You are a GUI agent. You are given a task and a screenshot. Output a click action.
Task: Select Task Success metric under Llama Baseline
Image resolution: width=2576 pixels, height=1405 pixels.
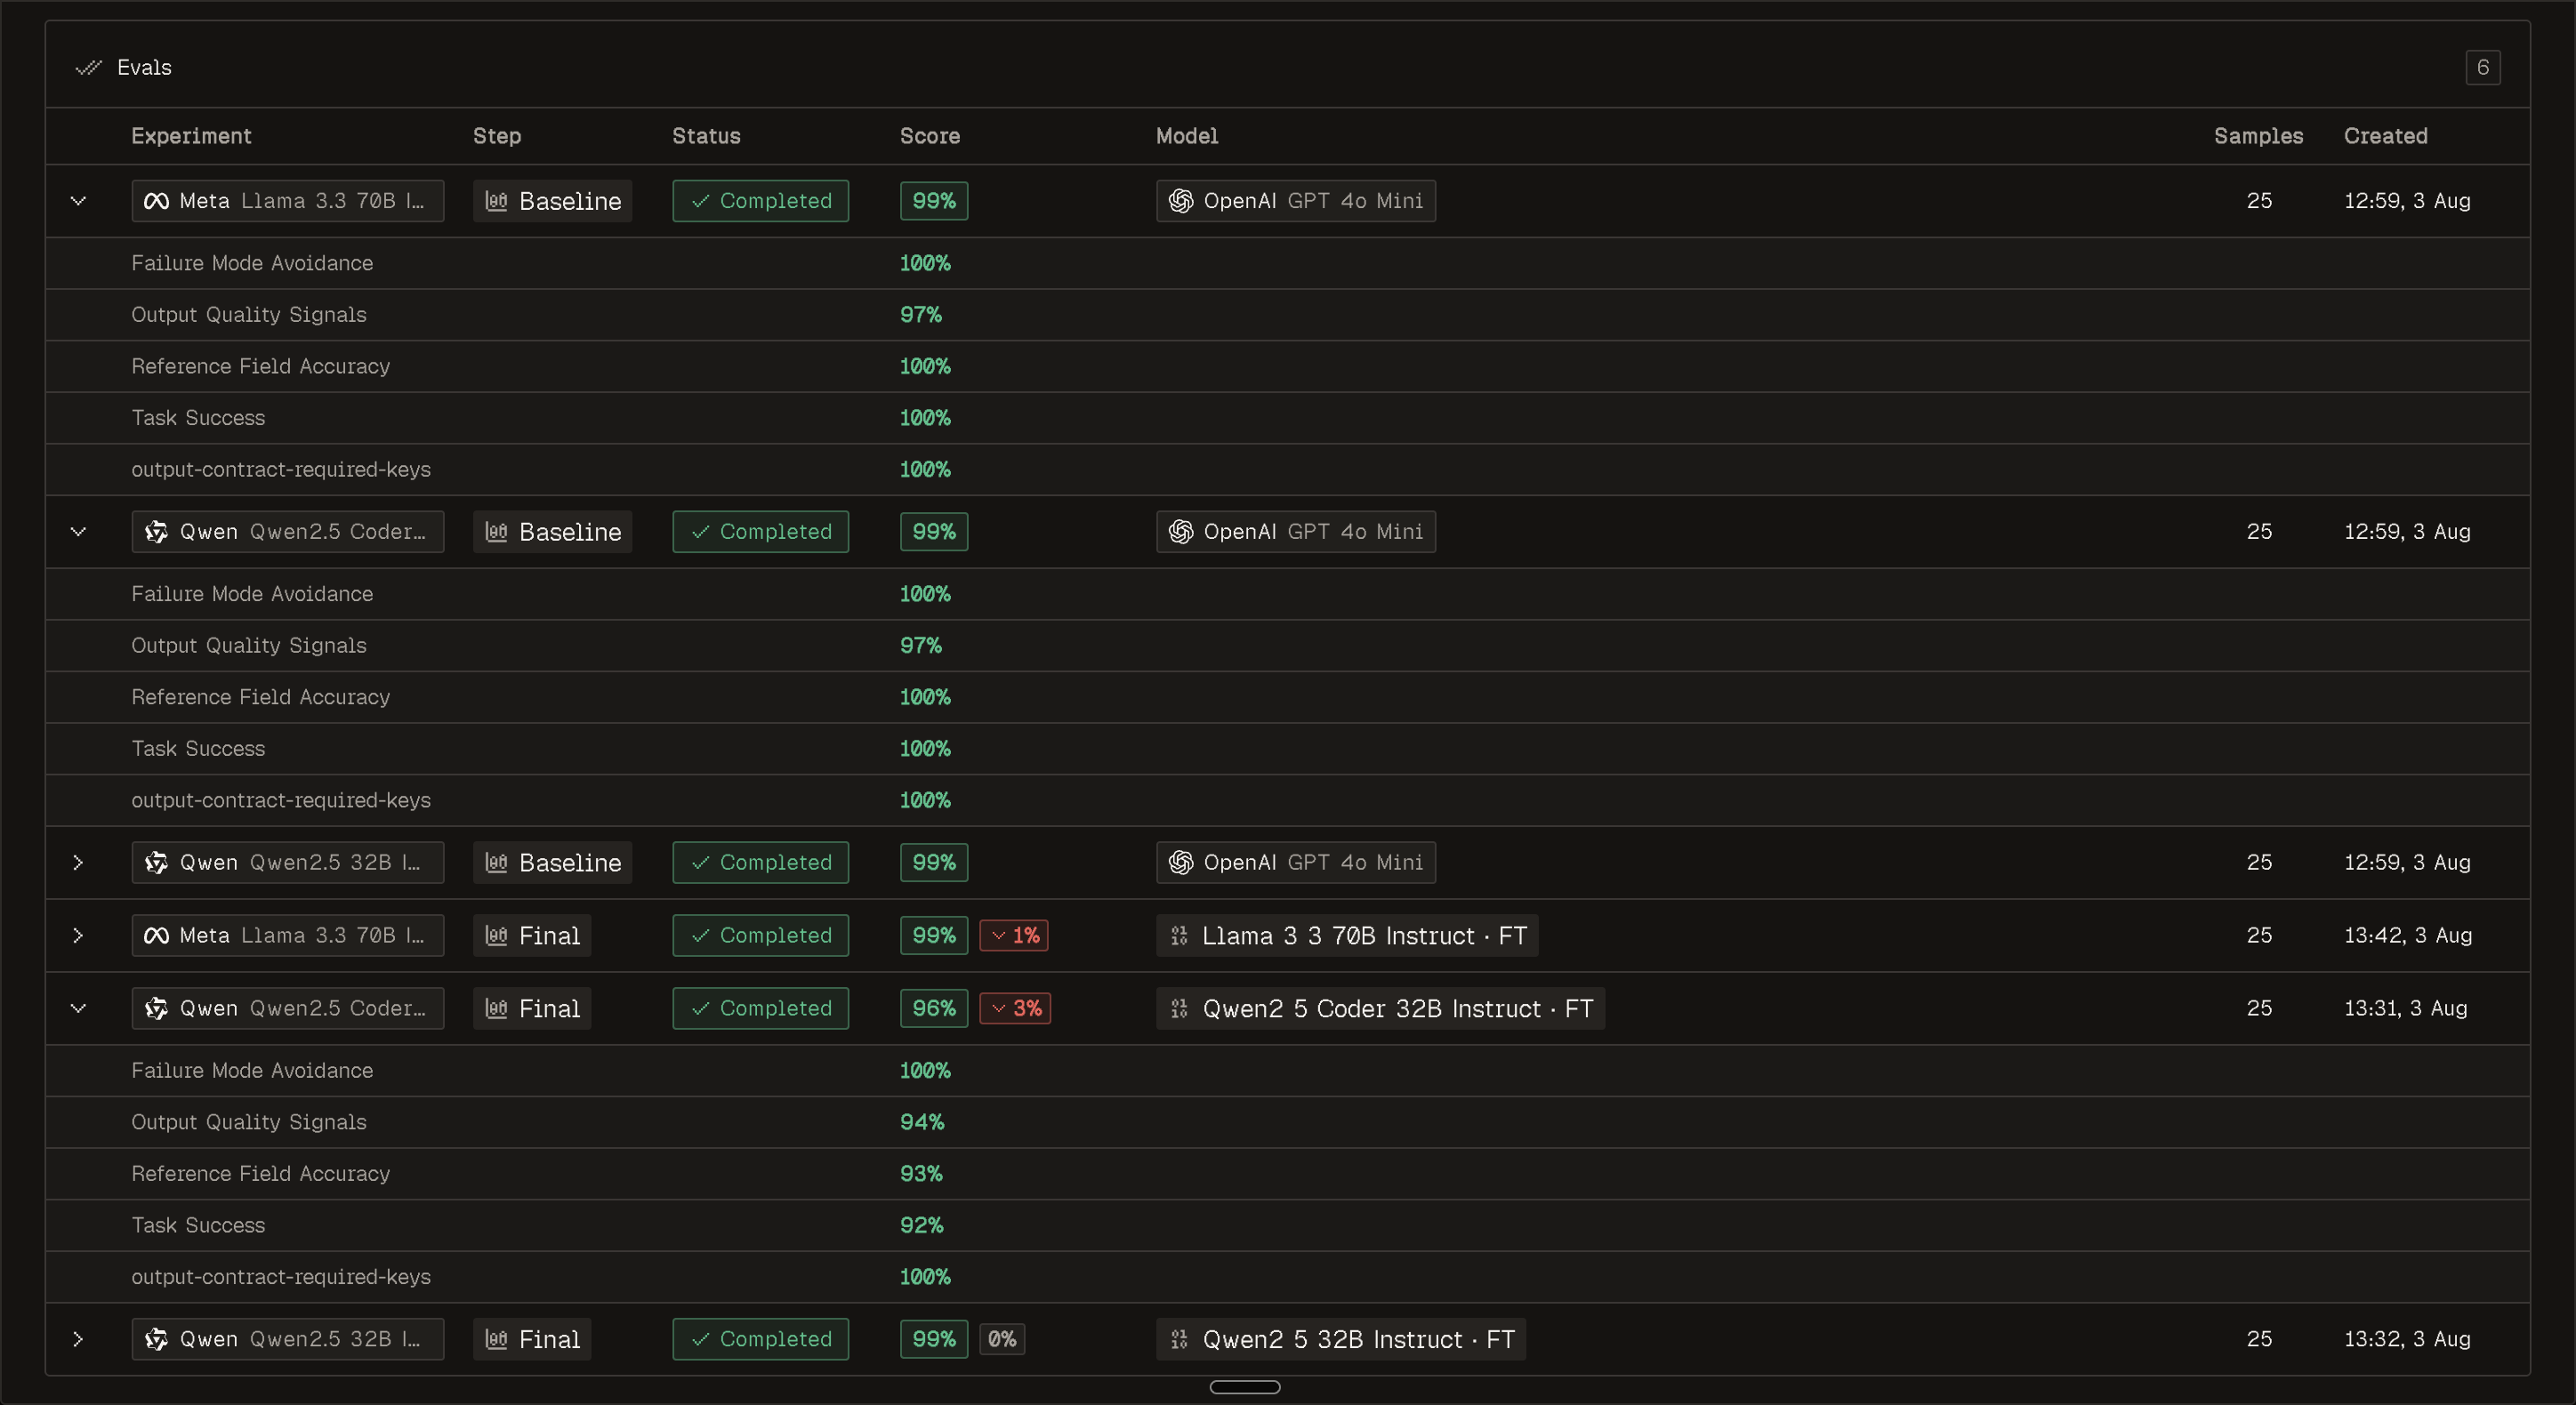(198, 418)
